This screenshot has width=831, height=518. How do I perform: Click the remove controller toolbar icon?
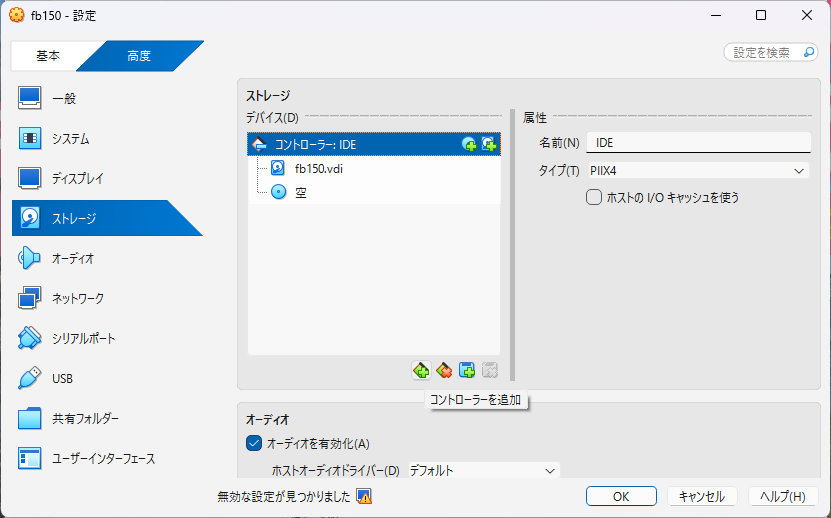(x=444, y=370)
